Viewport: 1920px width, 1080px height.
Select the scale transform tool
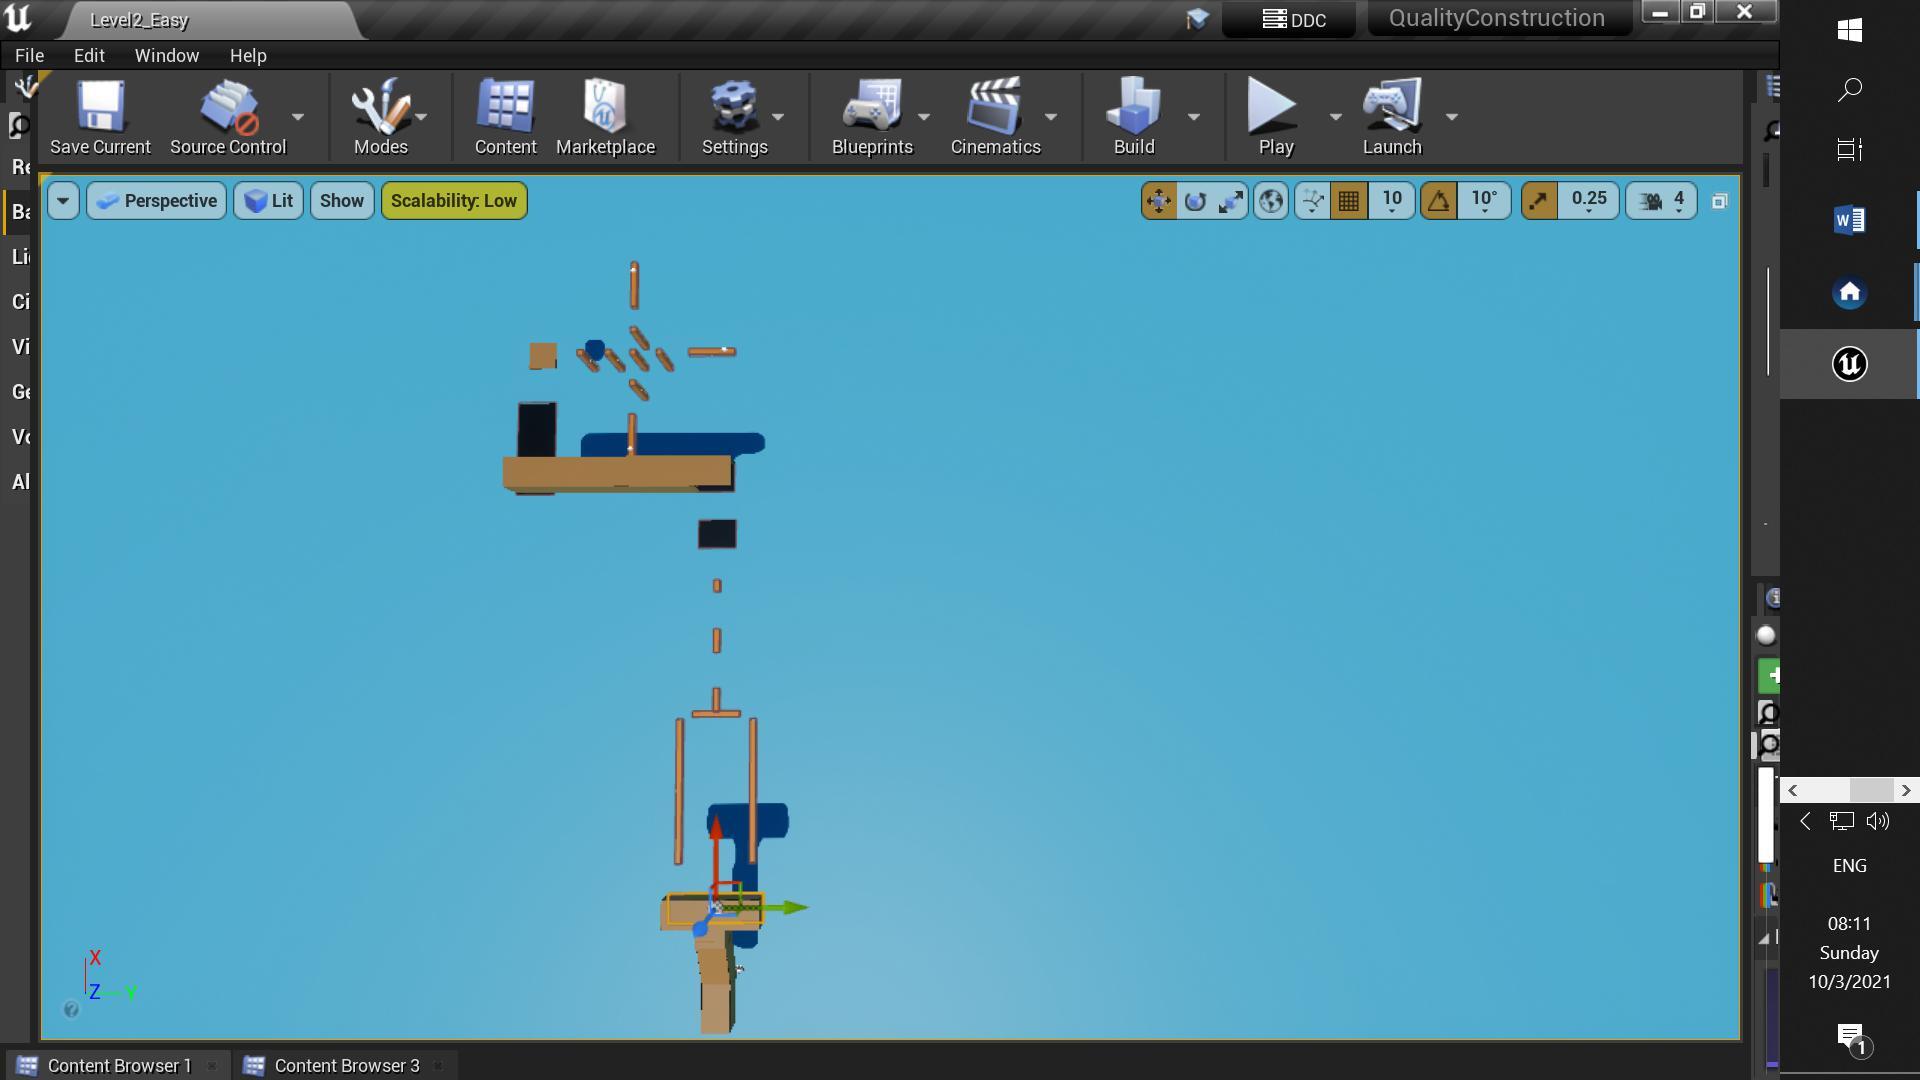coord(1231,201)
